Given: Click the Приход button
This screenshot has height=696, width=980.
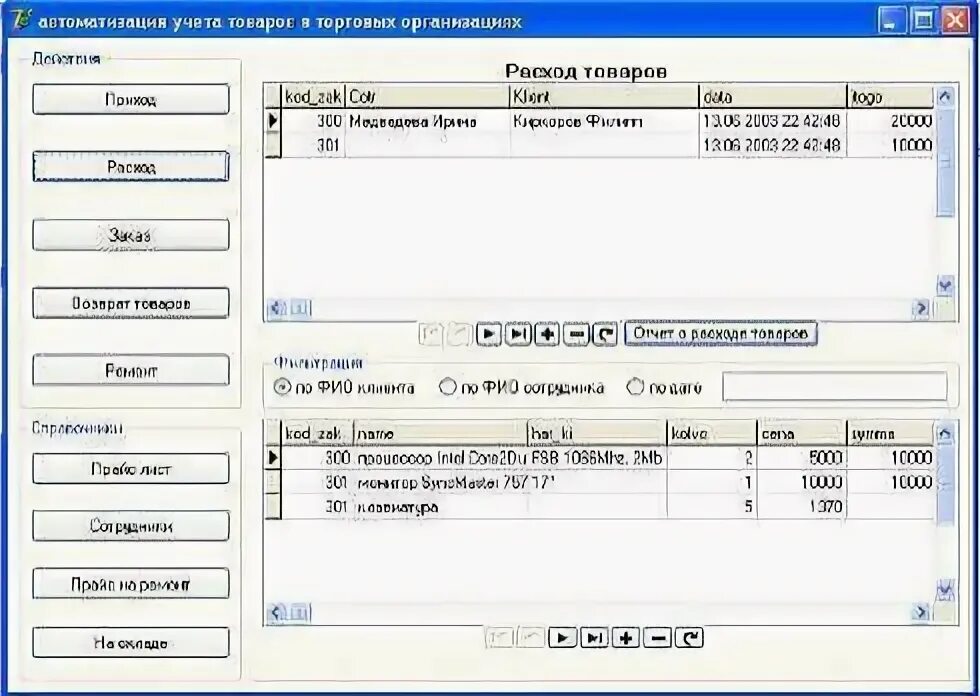Looking at the screenshot, I should pyautogui.click(x=131, y=99).
